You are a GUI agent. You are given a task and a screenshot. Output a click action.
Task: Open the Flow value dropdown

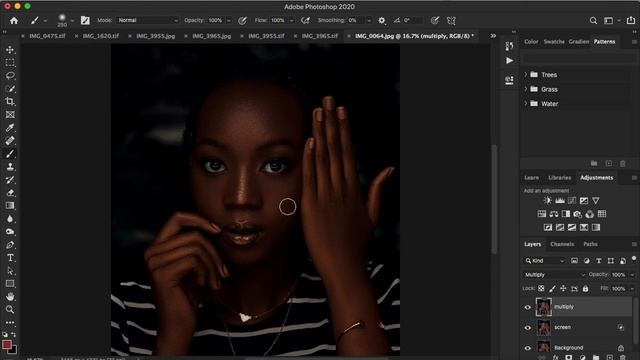coord(292,20)
